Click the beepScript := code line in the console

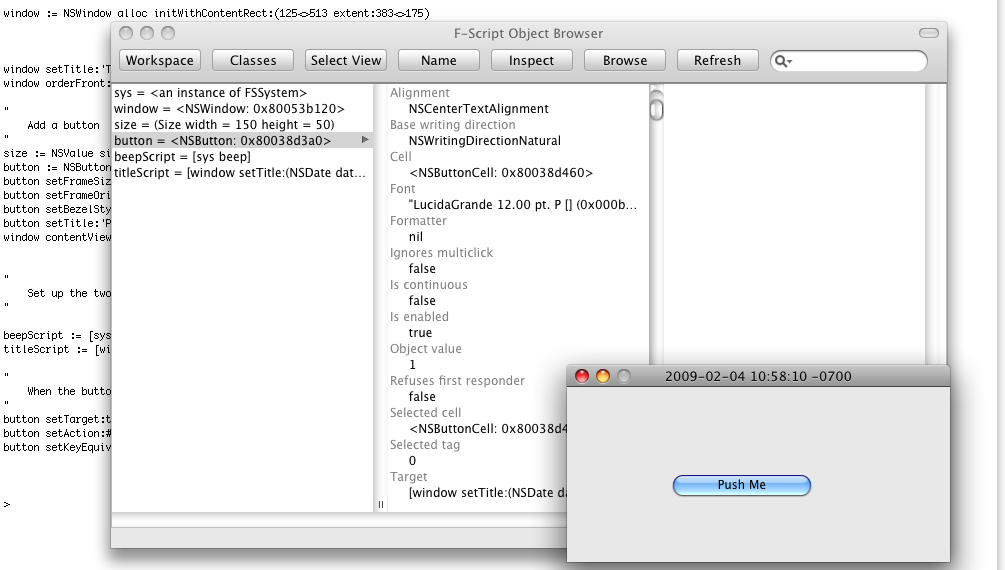click(x=56, y=335)
